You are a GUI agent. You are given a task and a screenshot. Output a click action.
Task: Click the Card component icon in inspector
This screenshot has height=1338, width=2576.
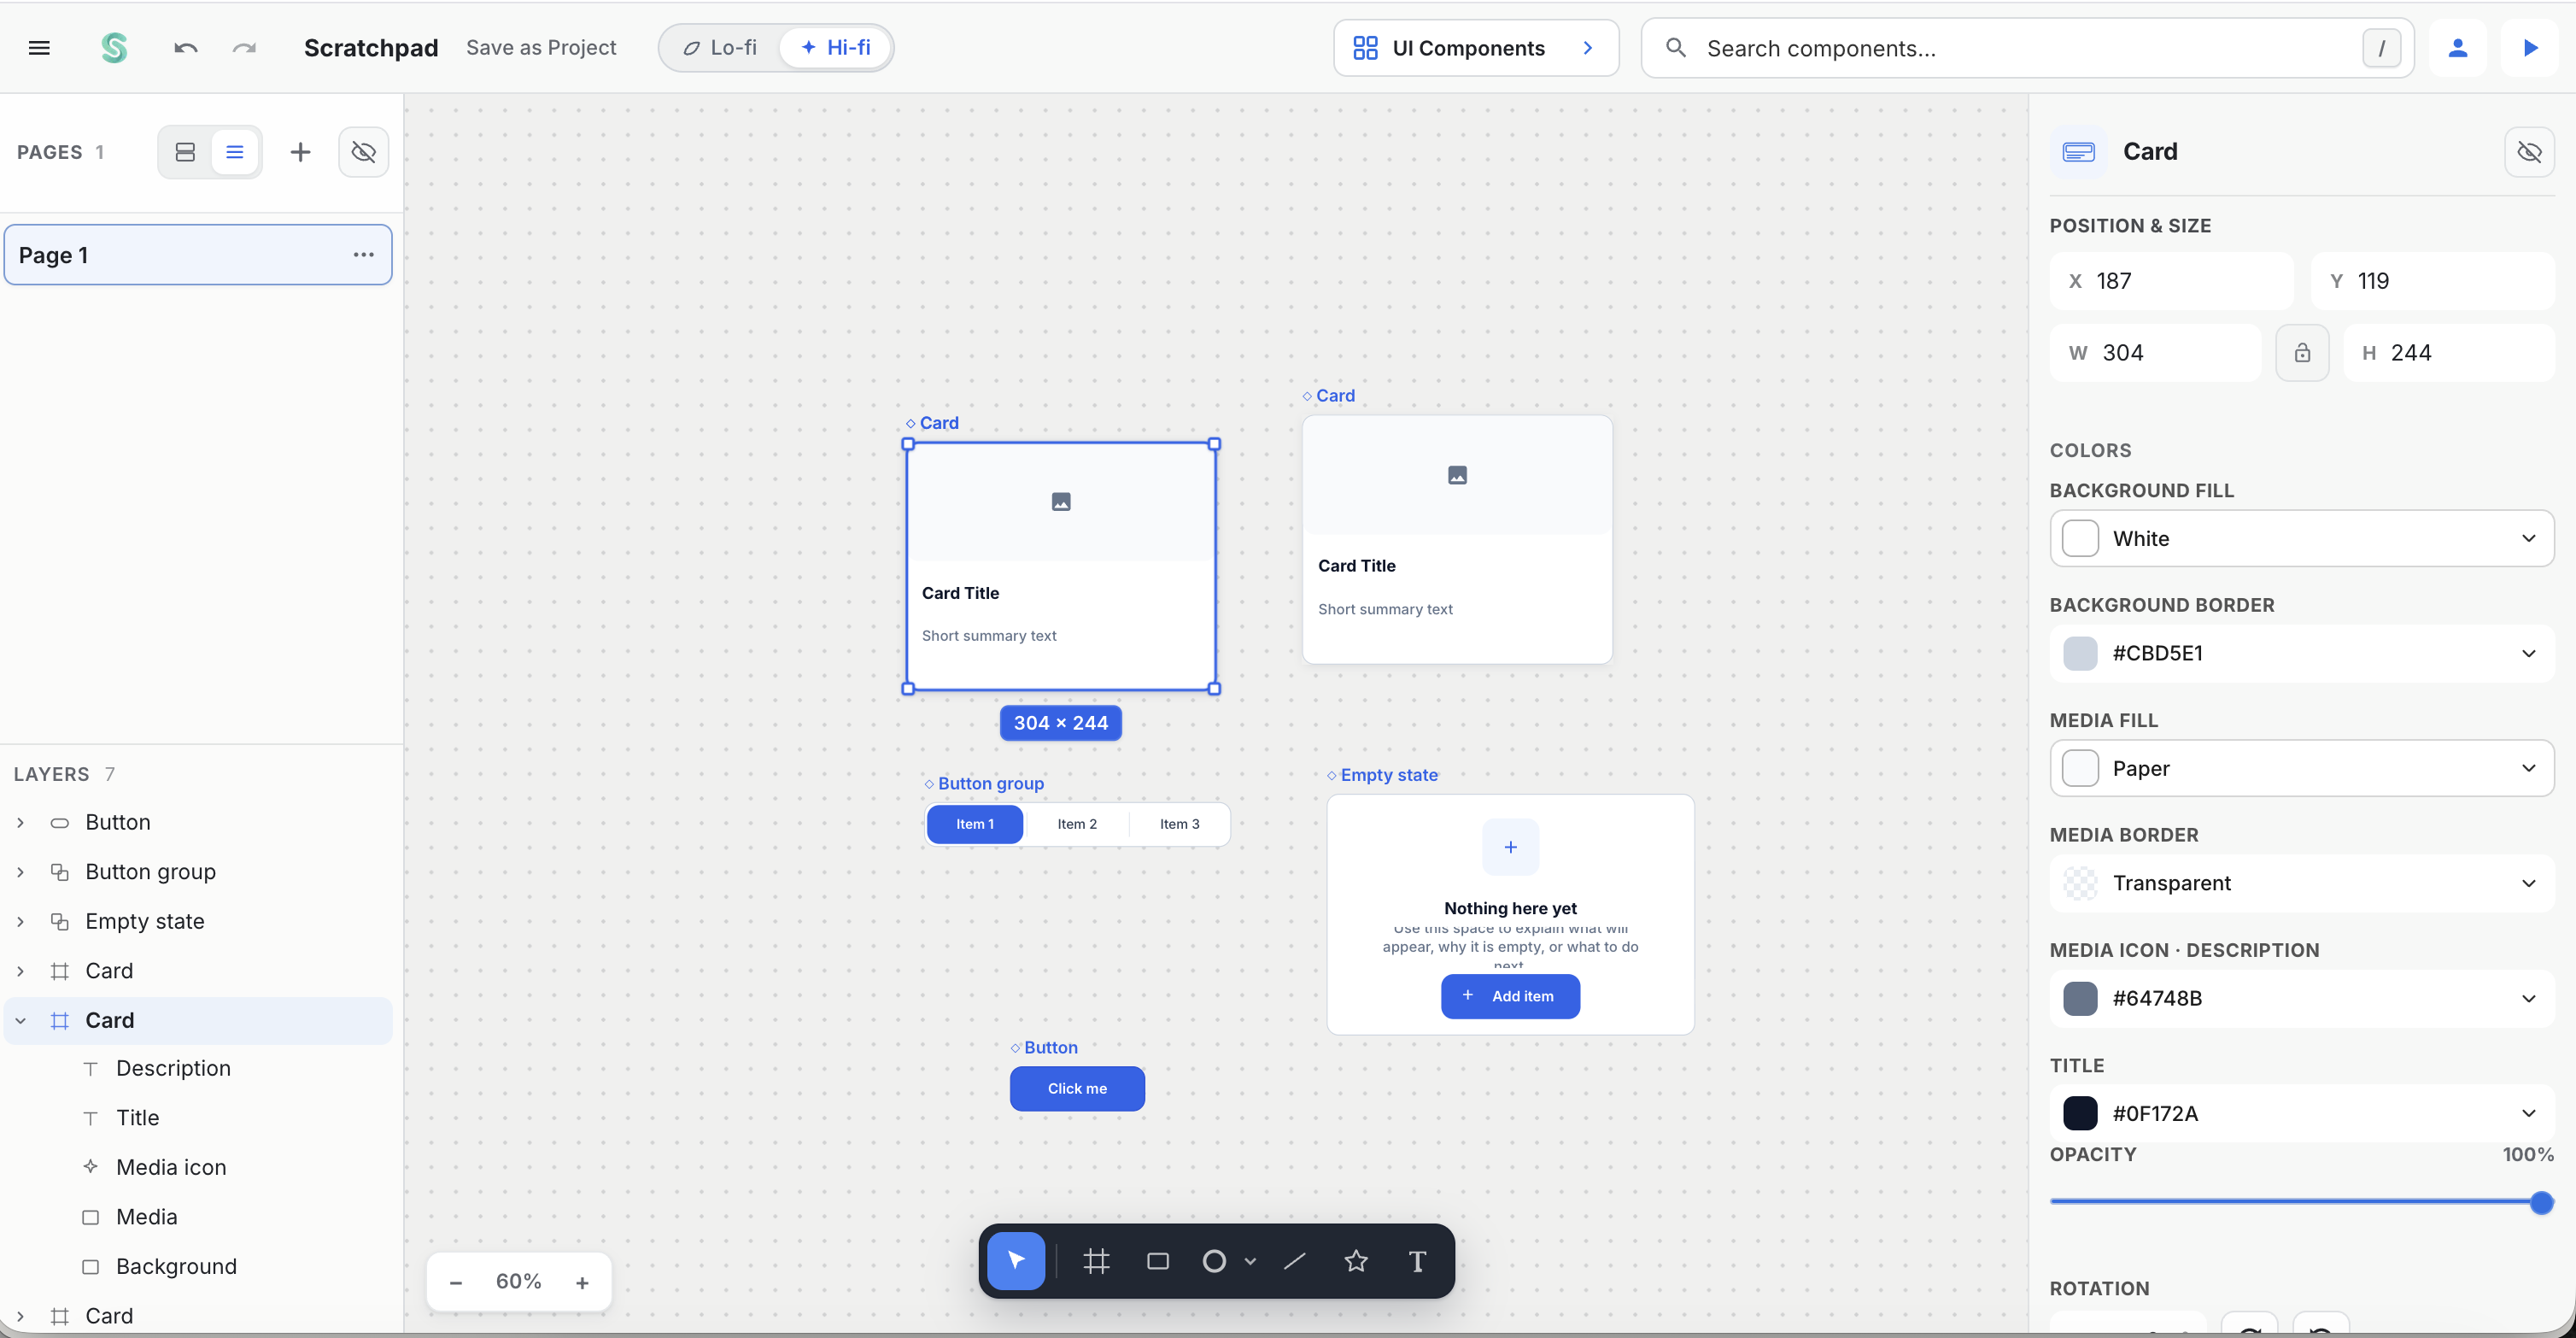2078,152
